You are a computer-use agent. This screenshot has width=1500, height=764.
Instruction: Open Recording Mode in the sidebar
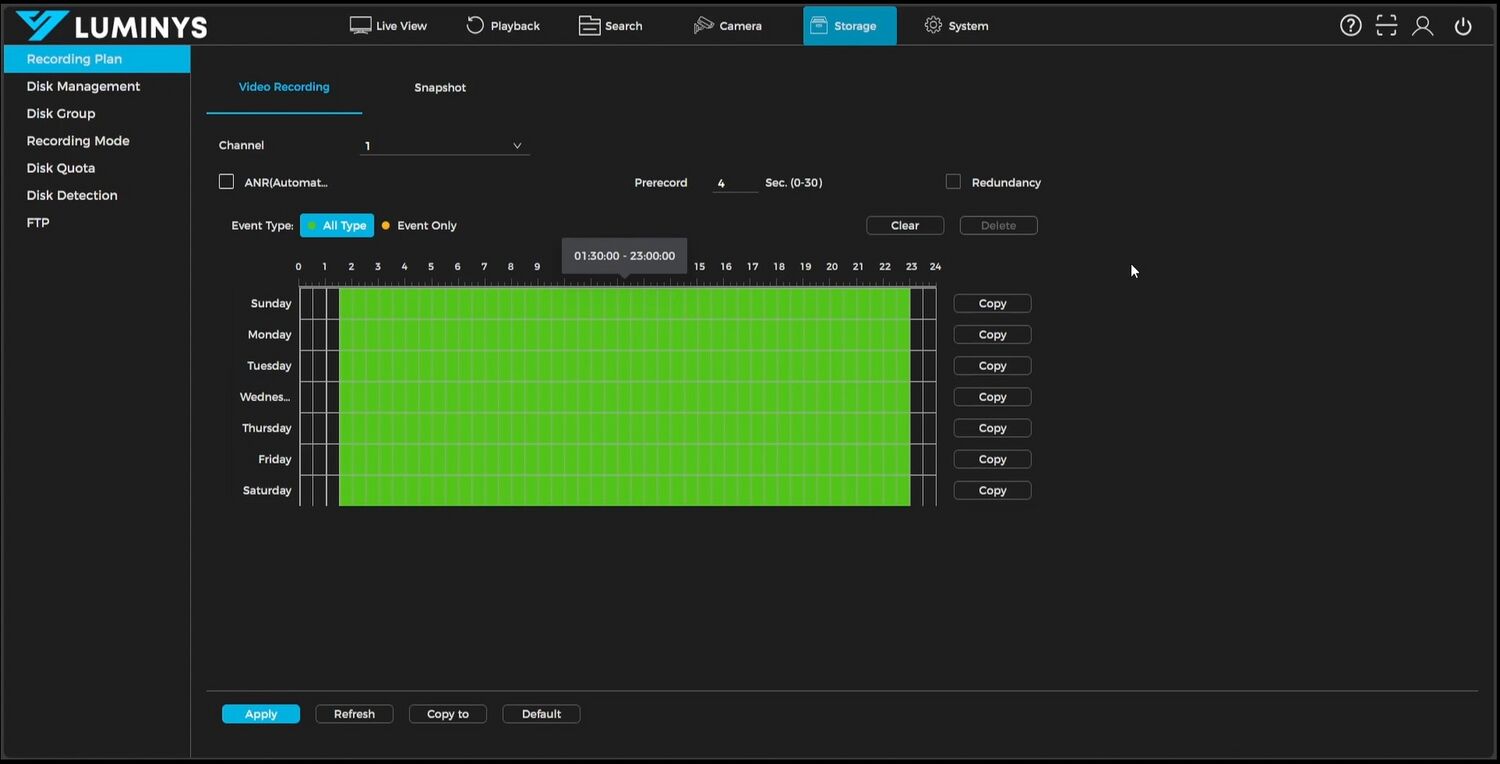(78, 141)
